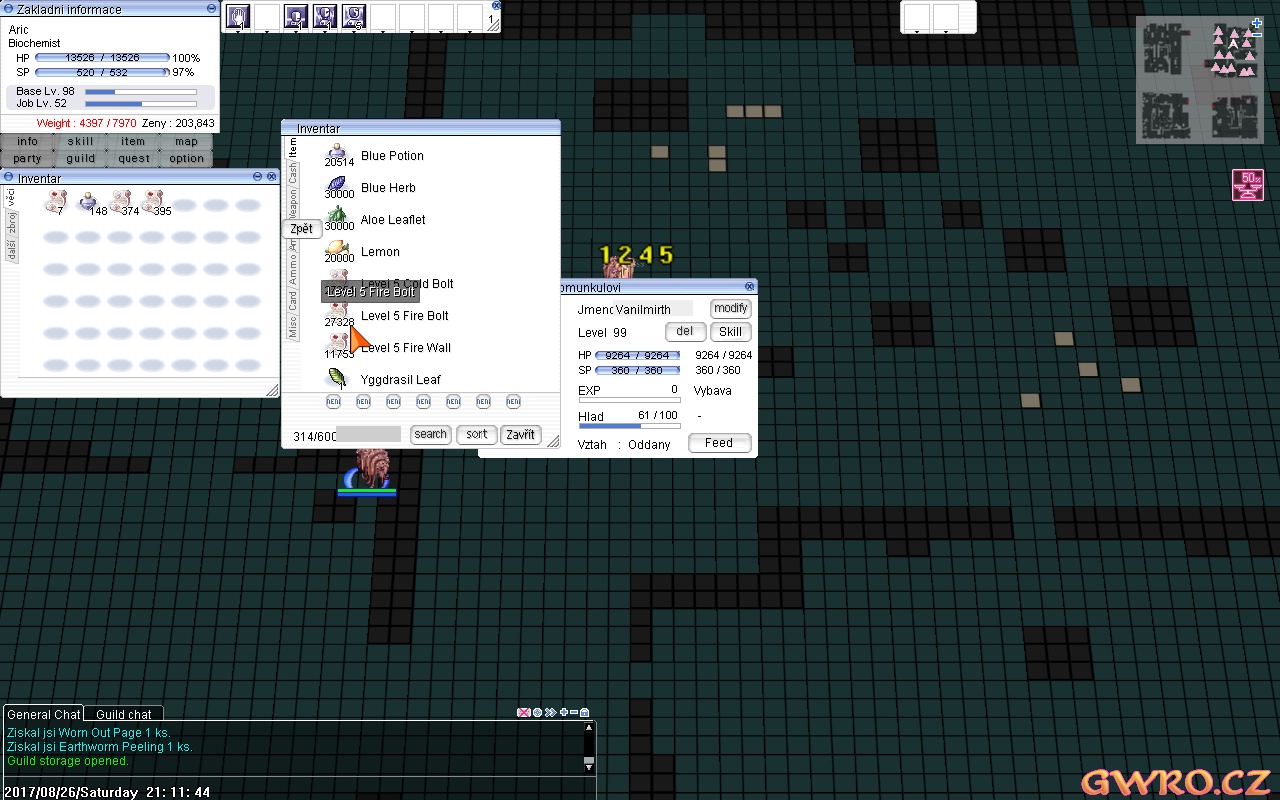Use the fifth hotkey bar skill icon

pyautogui.click(x=354, y=16)
